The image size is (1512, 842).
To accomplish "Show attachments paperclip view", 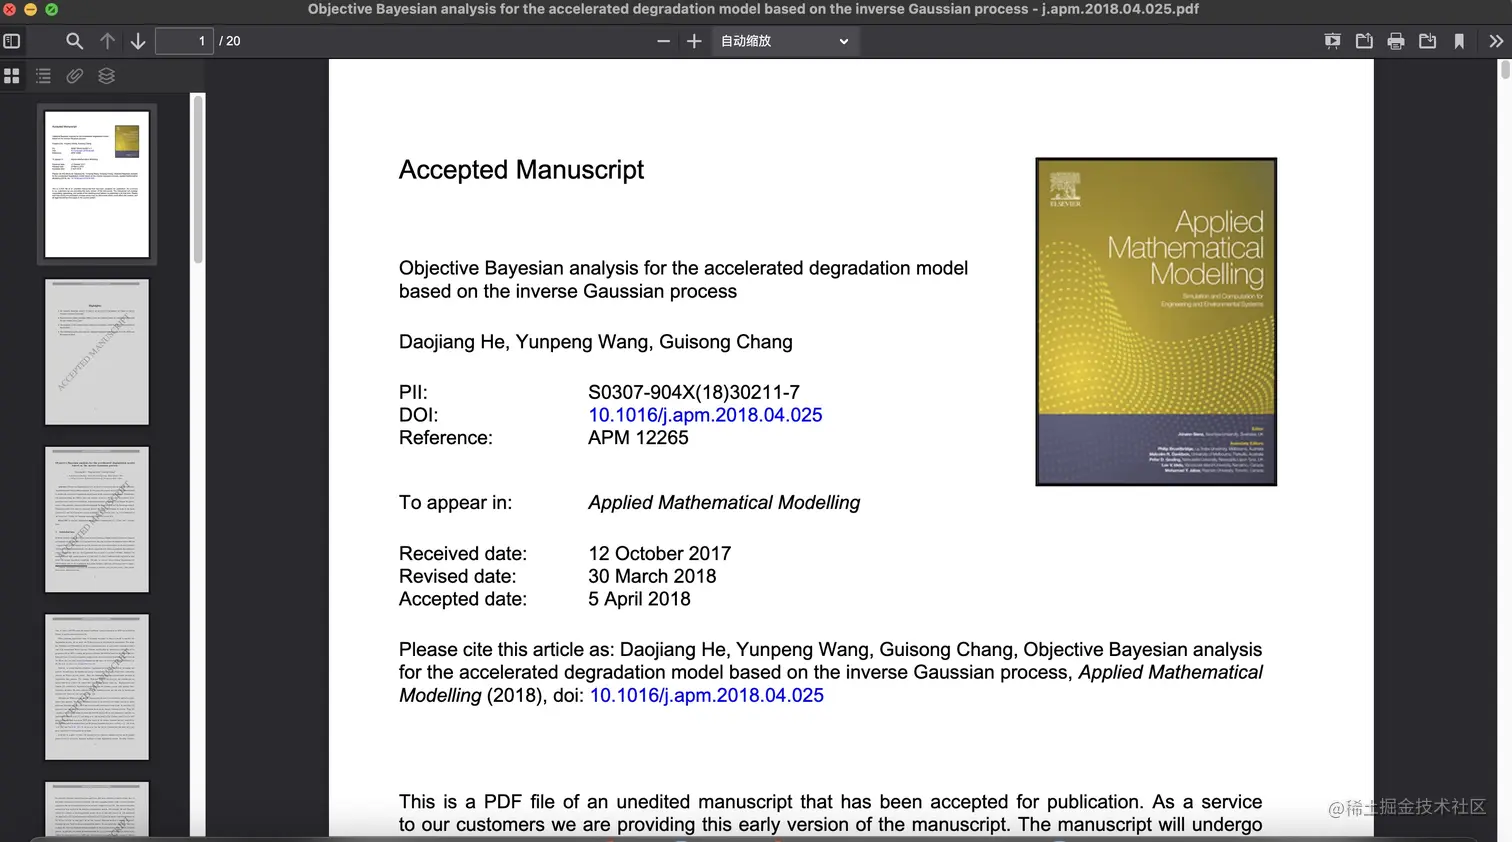I will click(75, 76).
